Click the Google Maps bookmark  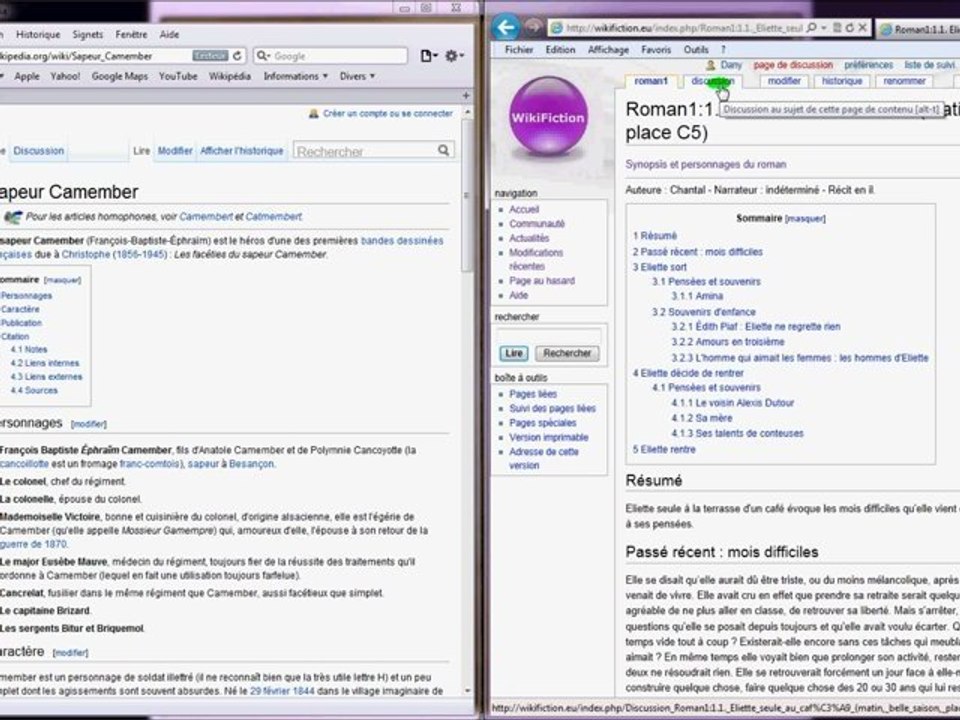pyautogui.click(x=119, y=76)
